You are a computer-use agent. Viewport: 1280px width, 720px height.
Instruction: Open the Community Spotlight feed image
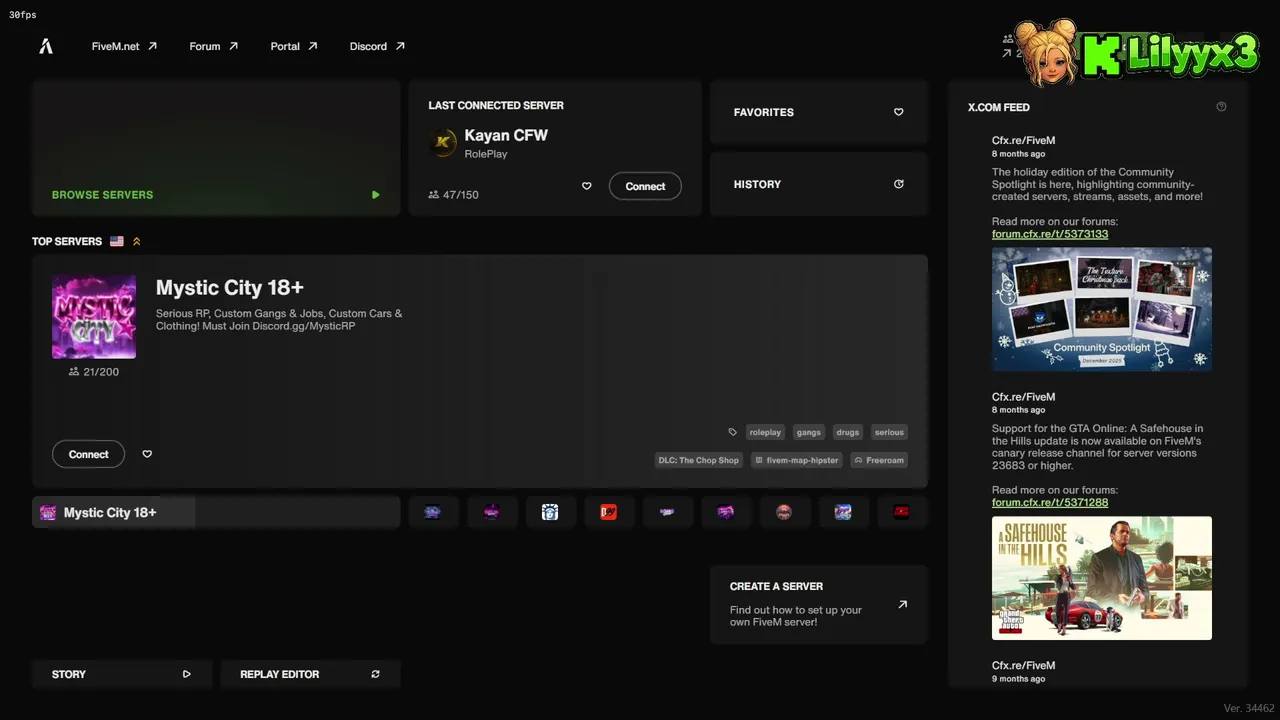coord(1102,309)
